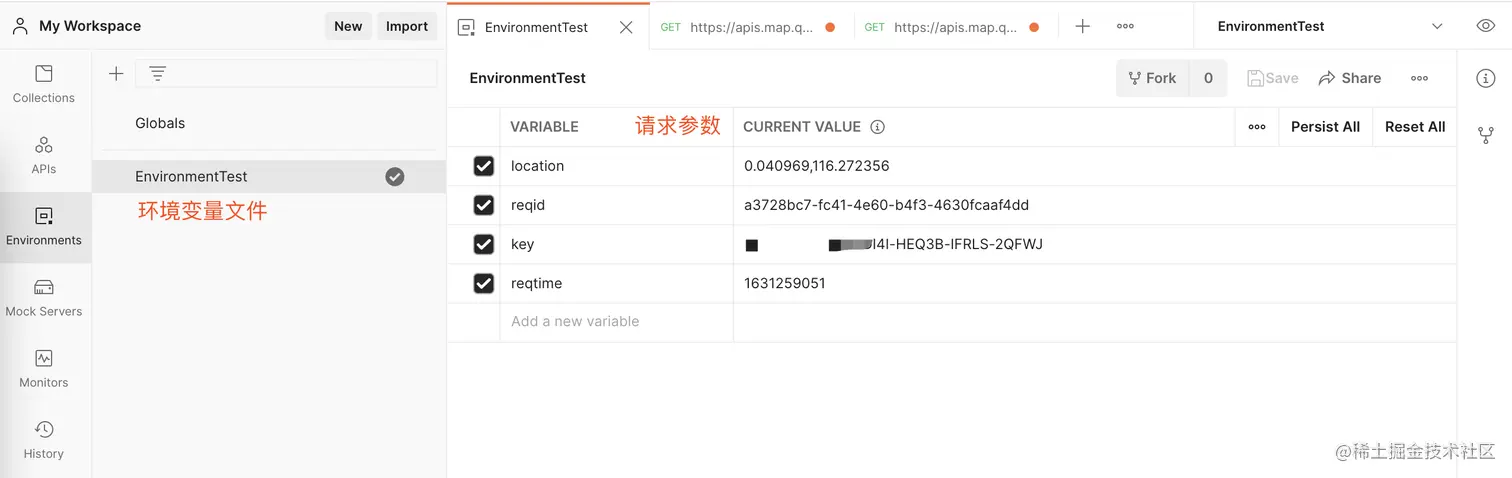Uncheck the reqid variable checkbox
This screenshot has height=478, width=1512.
[484, 205]
